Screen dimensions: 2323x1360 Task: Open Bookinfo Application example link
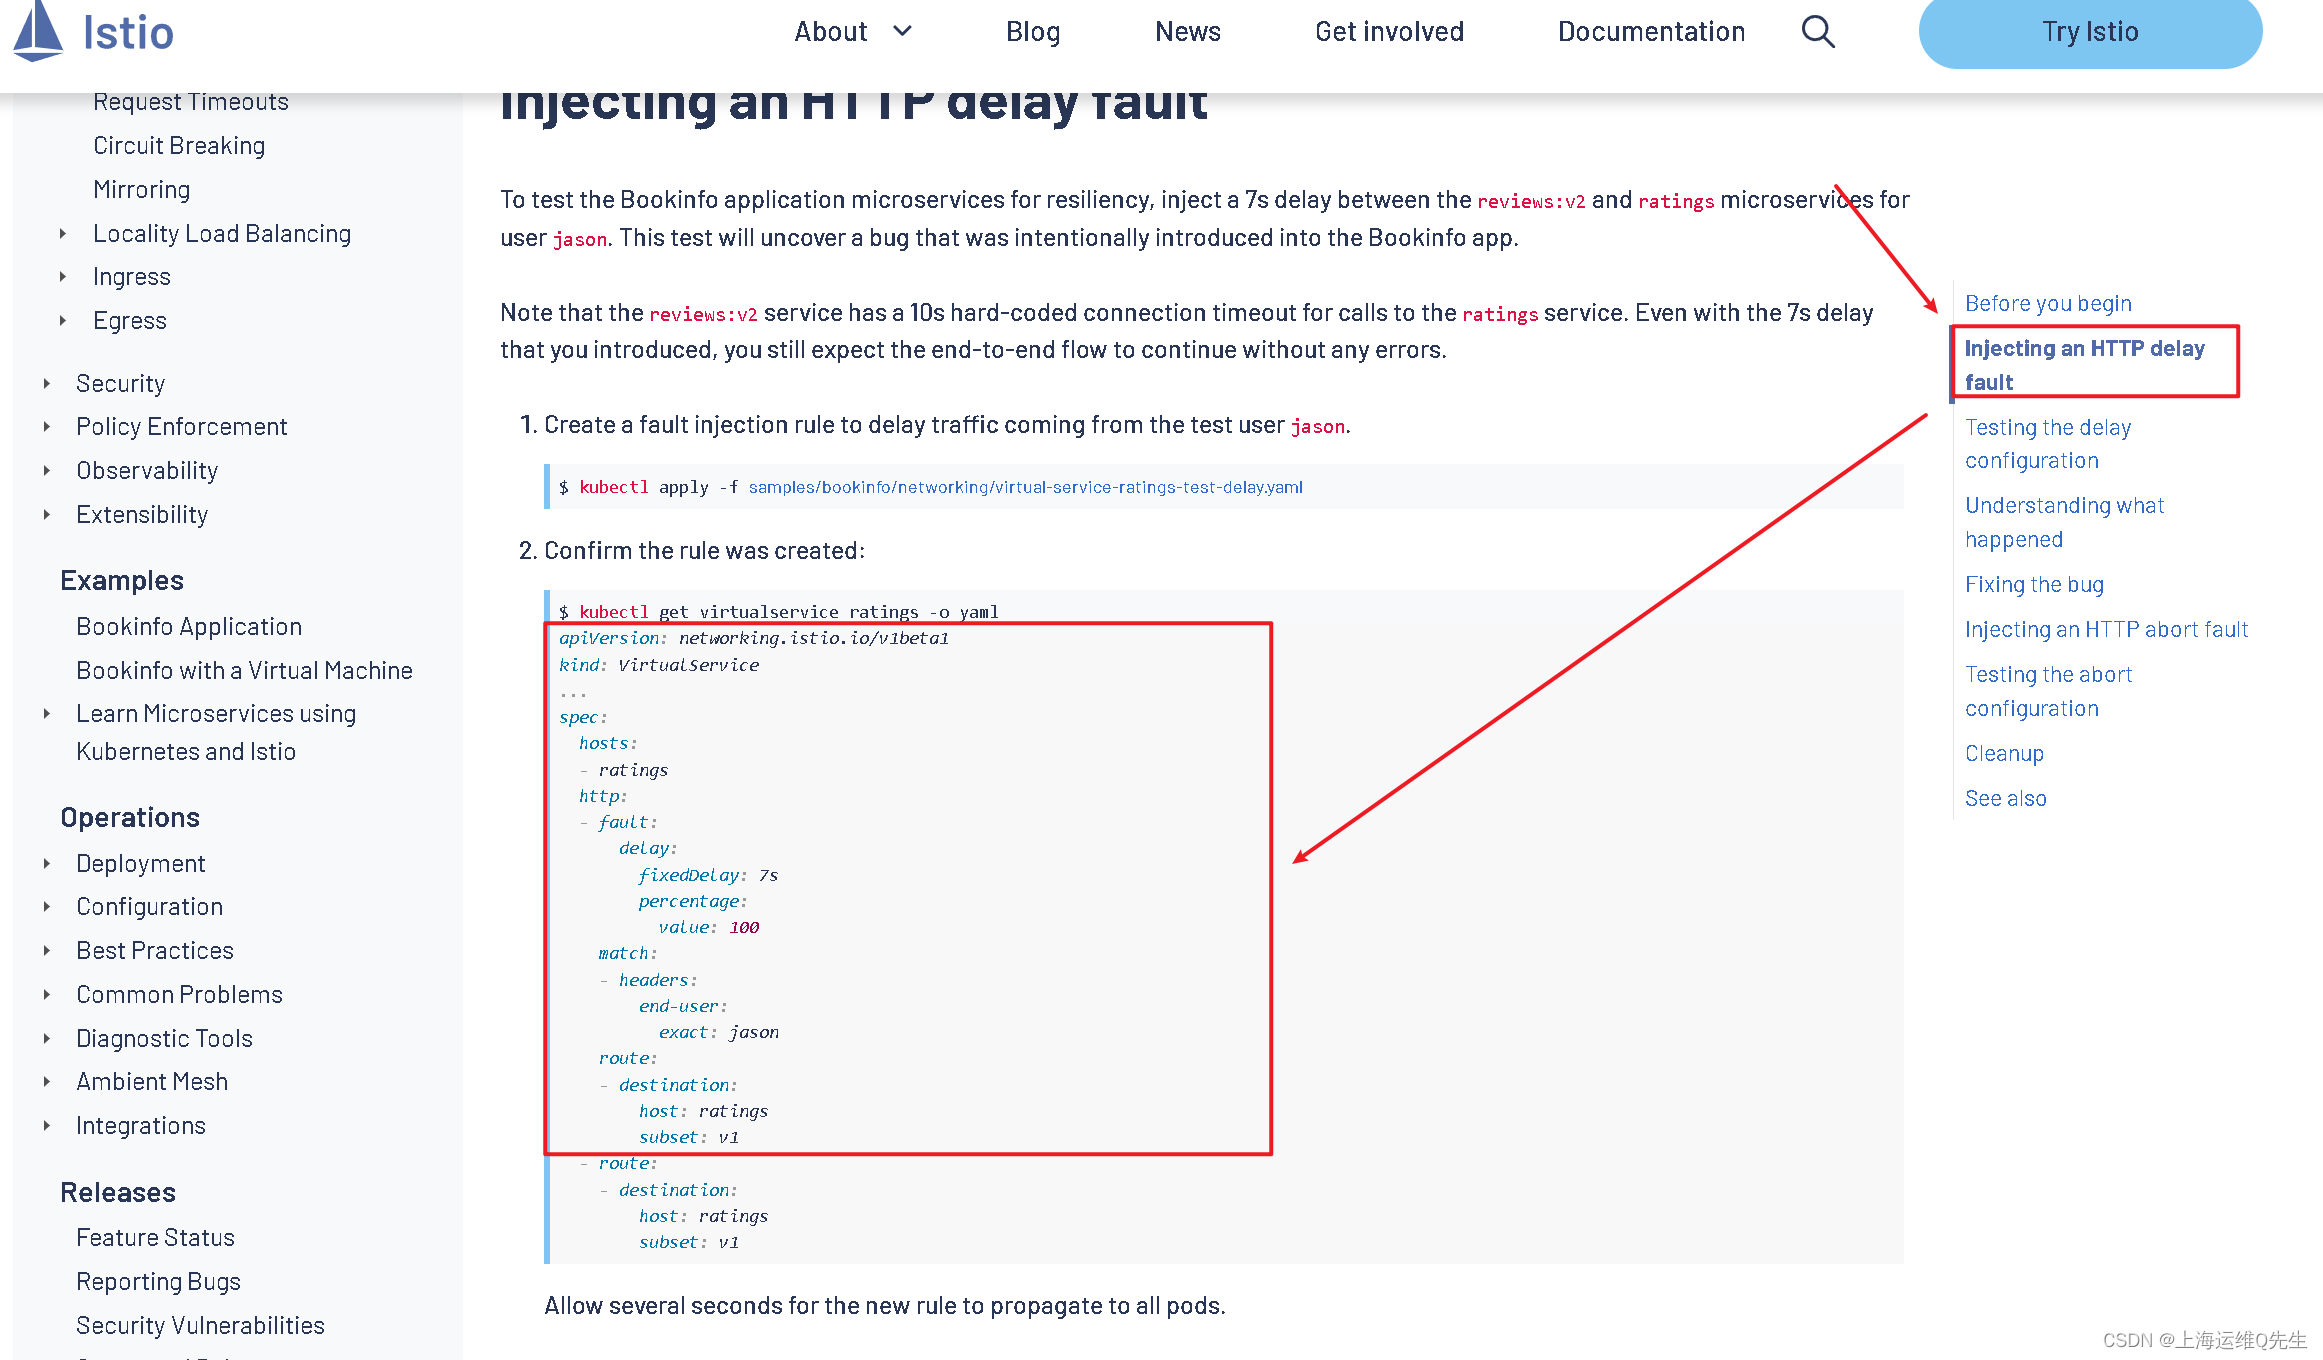point(189,627)
